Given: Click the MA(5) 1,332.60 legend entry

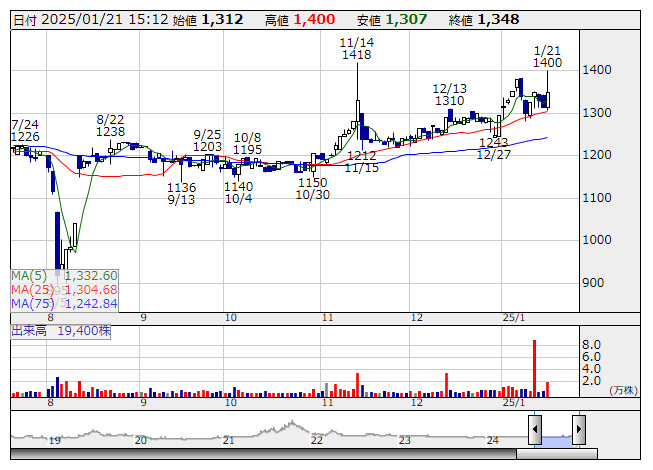Looking at the screenshot, I should tap(65, 276).
